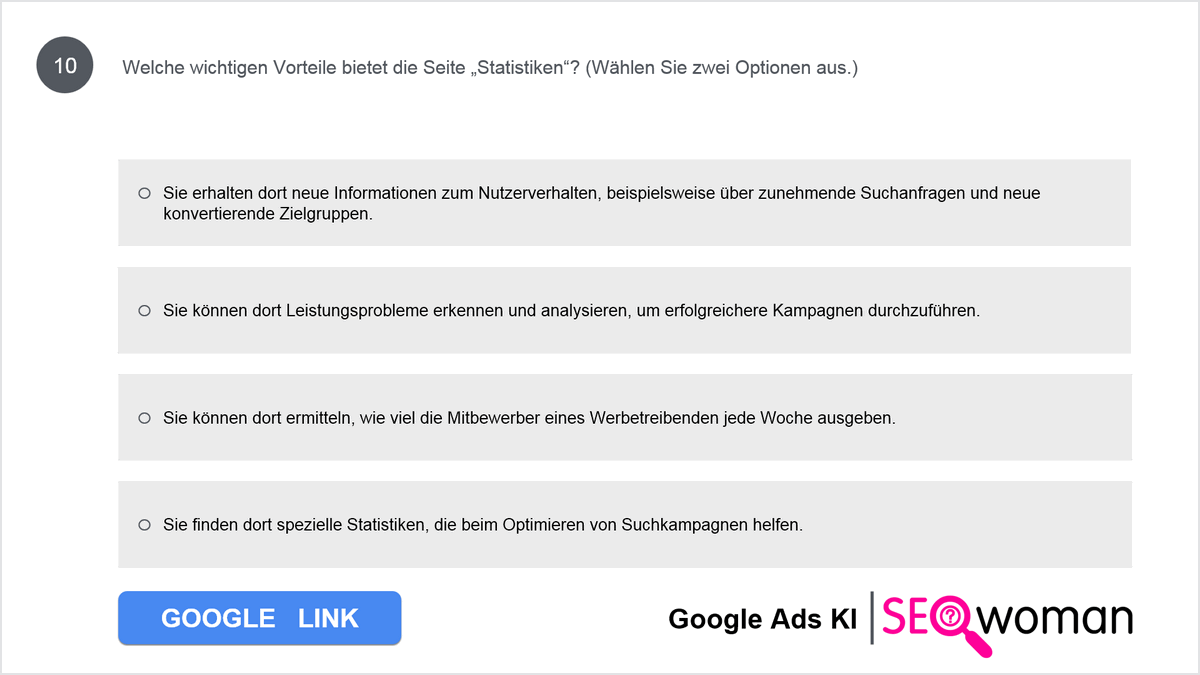Screen dimensions: 1200x675
Task: Click empty gray area of the third answer box
Action: point(1010,417)
